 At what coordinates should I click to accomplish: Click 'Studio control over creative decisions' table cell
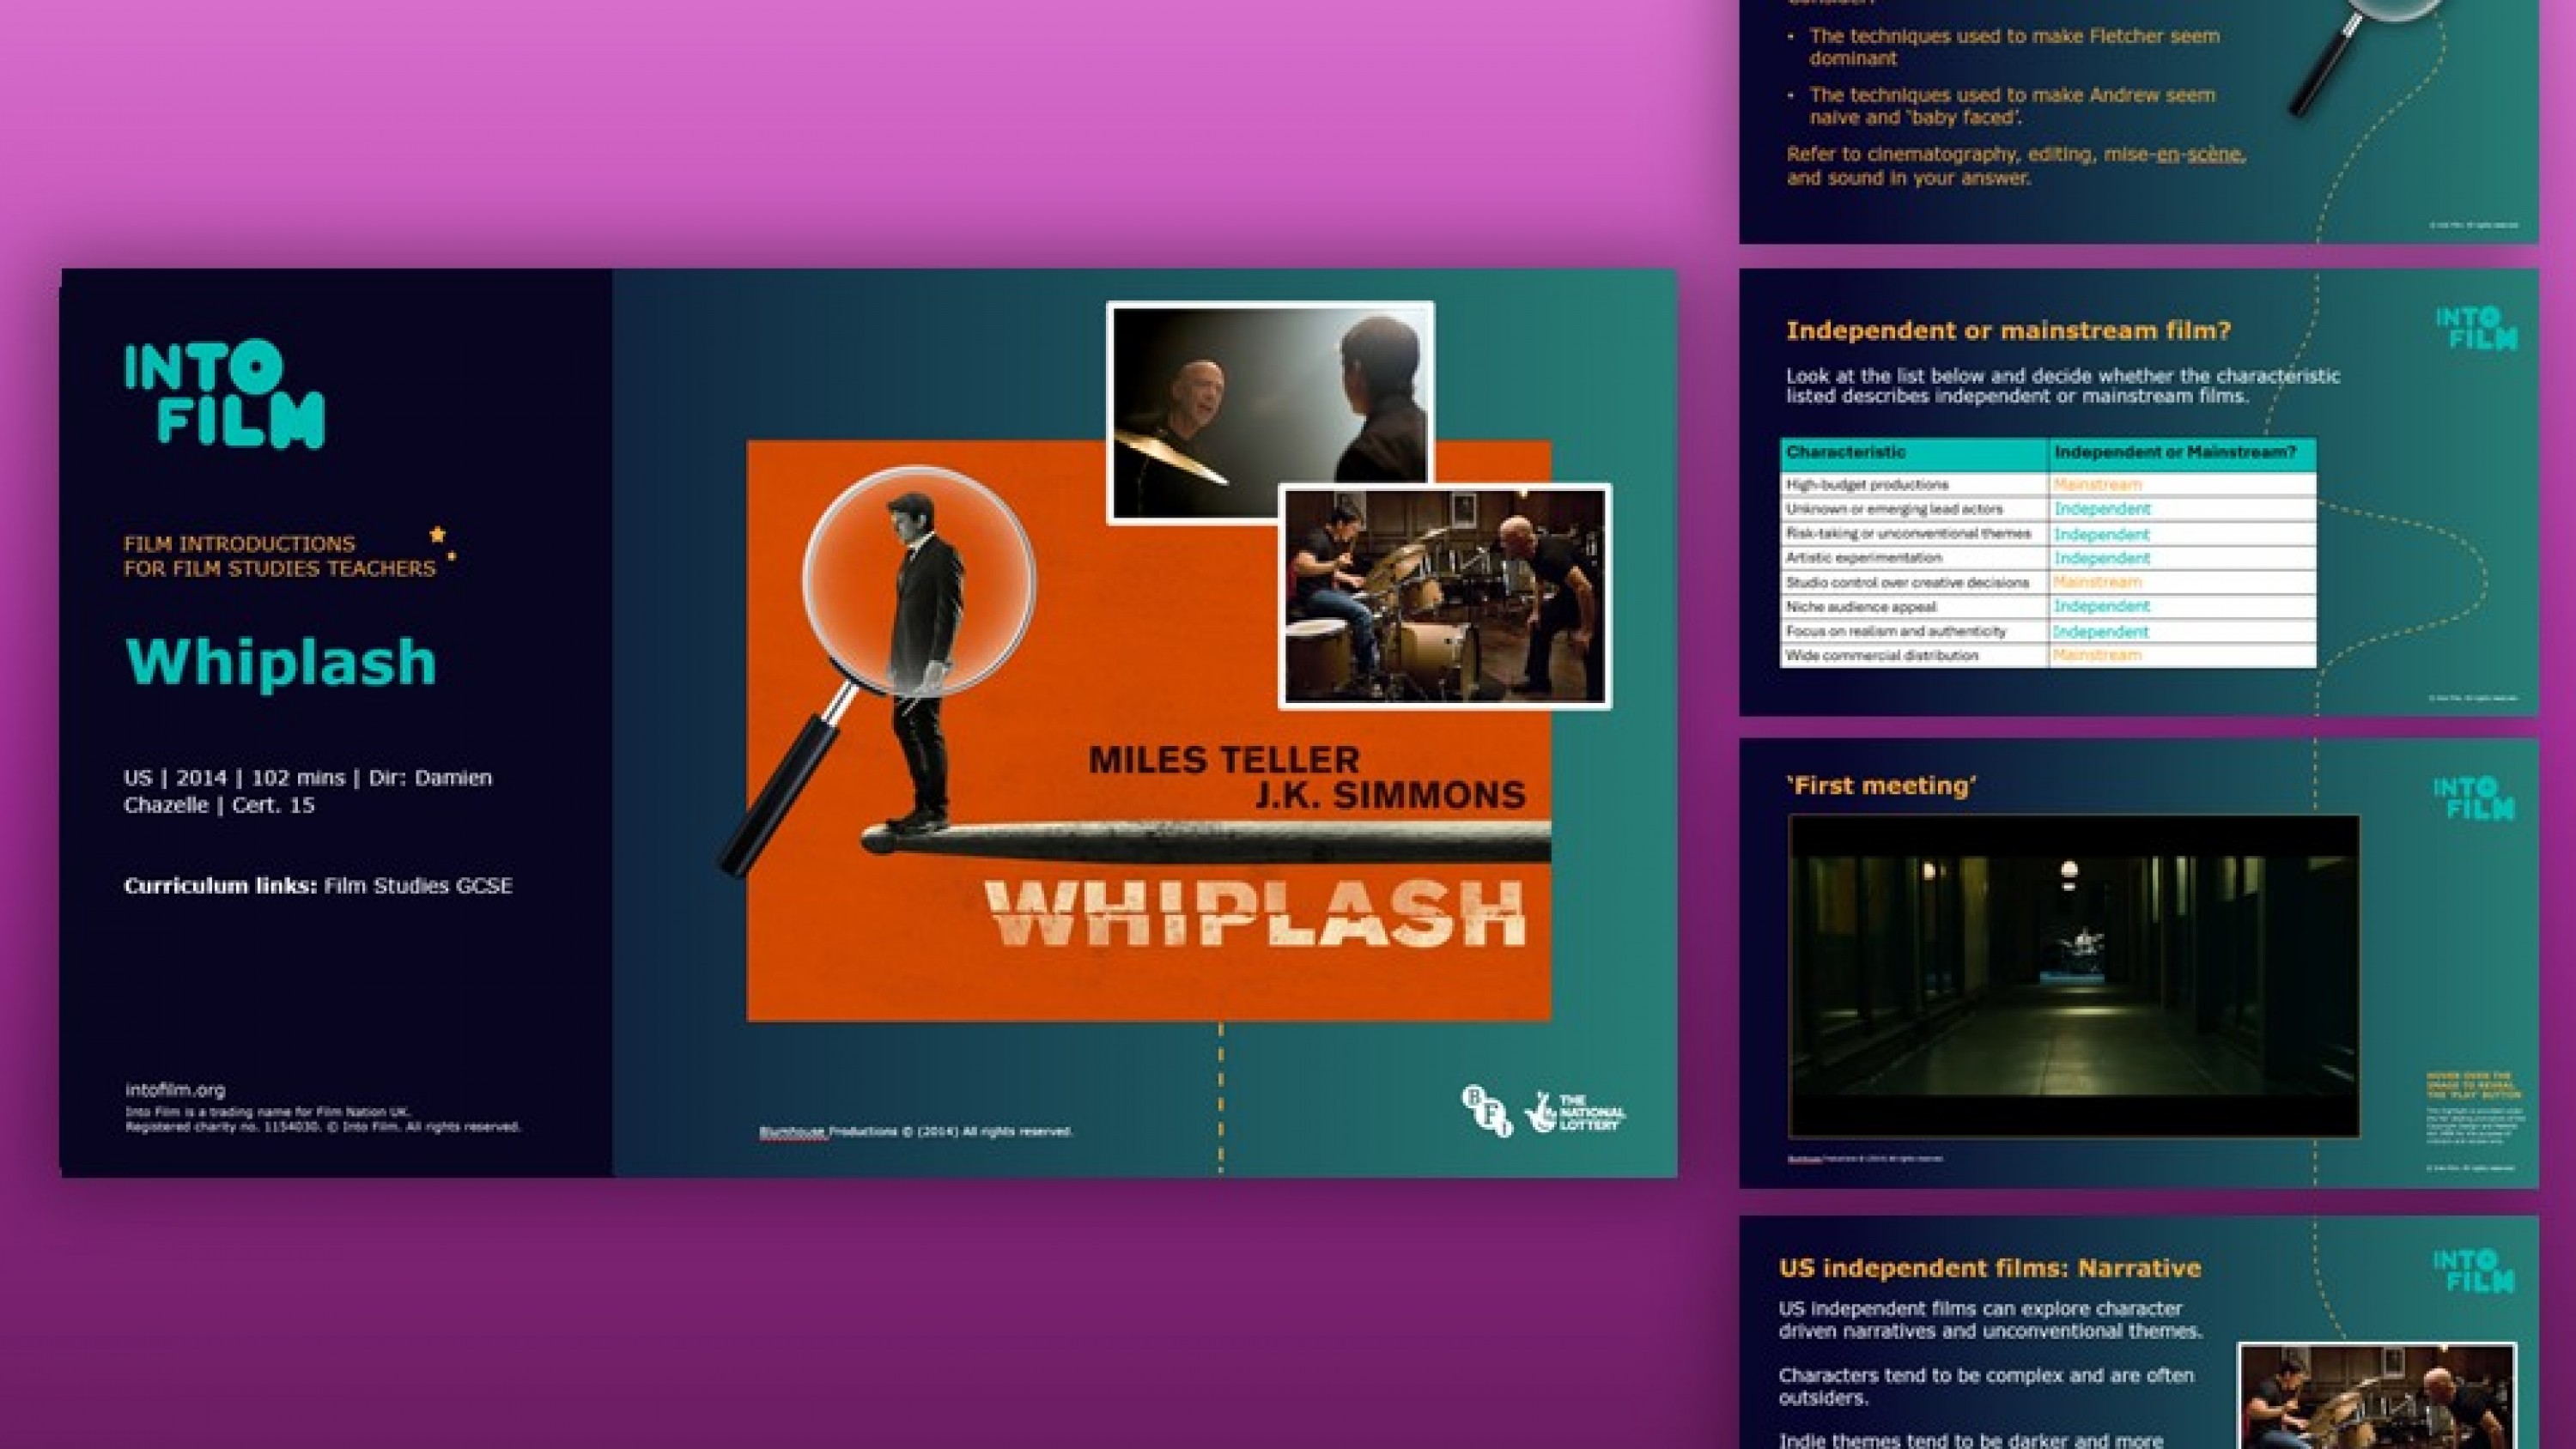(1915, 582)
